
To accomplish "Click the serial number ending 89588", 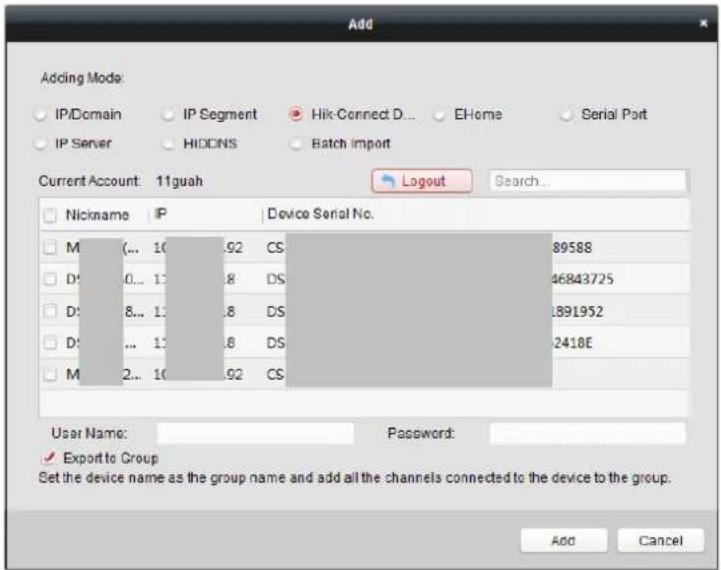I will [572, 247].
